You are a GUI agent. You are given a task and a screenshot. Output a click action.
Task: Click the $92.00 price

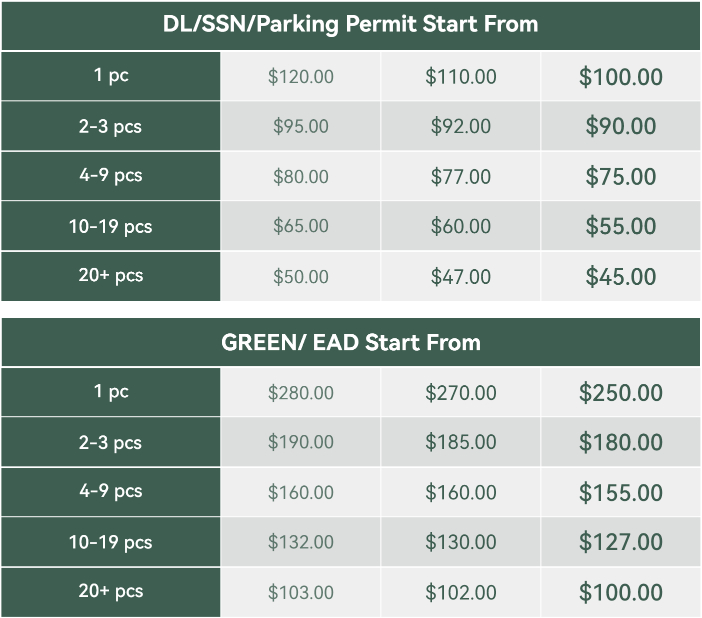pos(461,126)
